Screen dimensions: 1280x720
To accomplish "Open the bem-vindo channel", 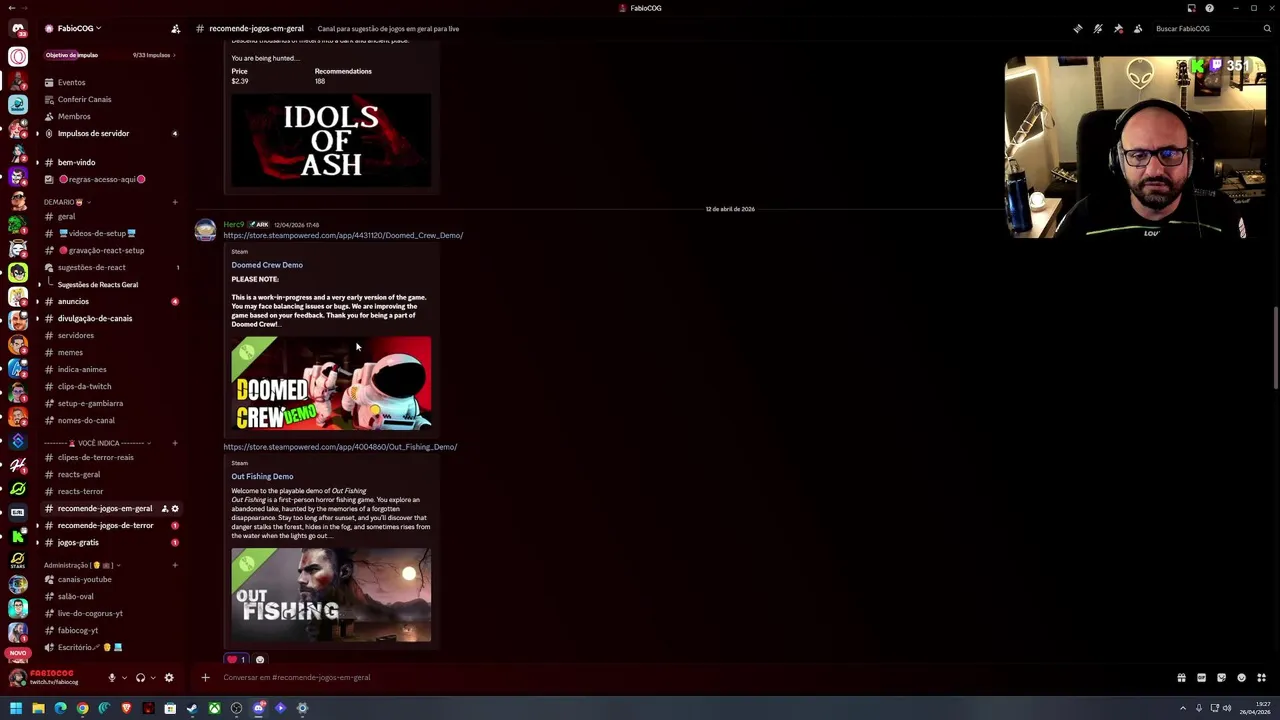I will 110,162.
